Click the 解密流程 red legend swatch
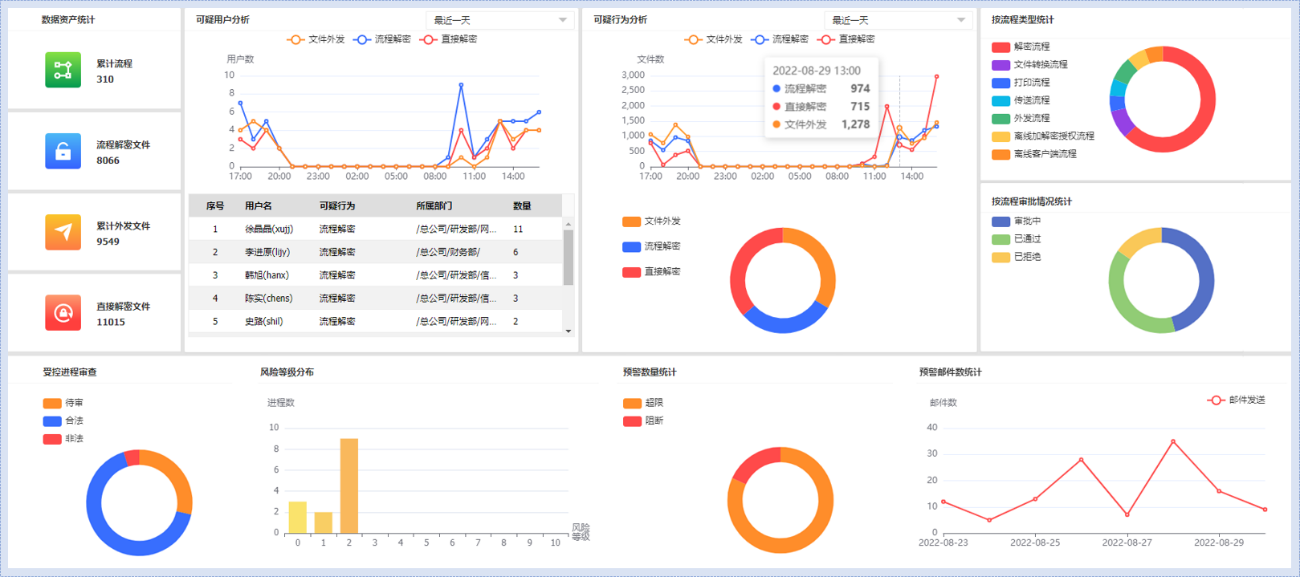 (1001, 47)
